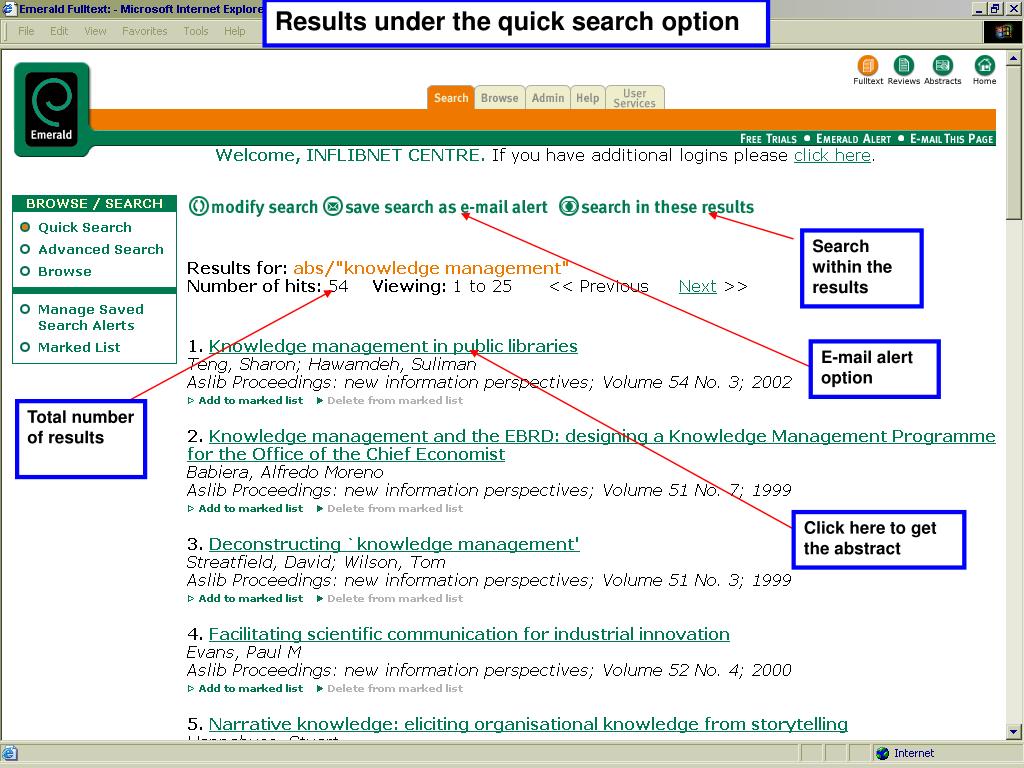The image size is (1024, 768).
Task: Click the Internet zone globe icon
Action: coord(882,753)
